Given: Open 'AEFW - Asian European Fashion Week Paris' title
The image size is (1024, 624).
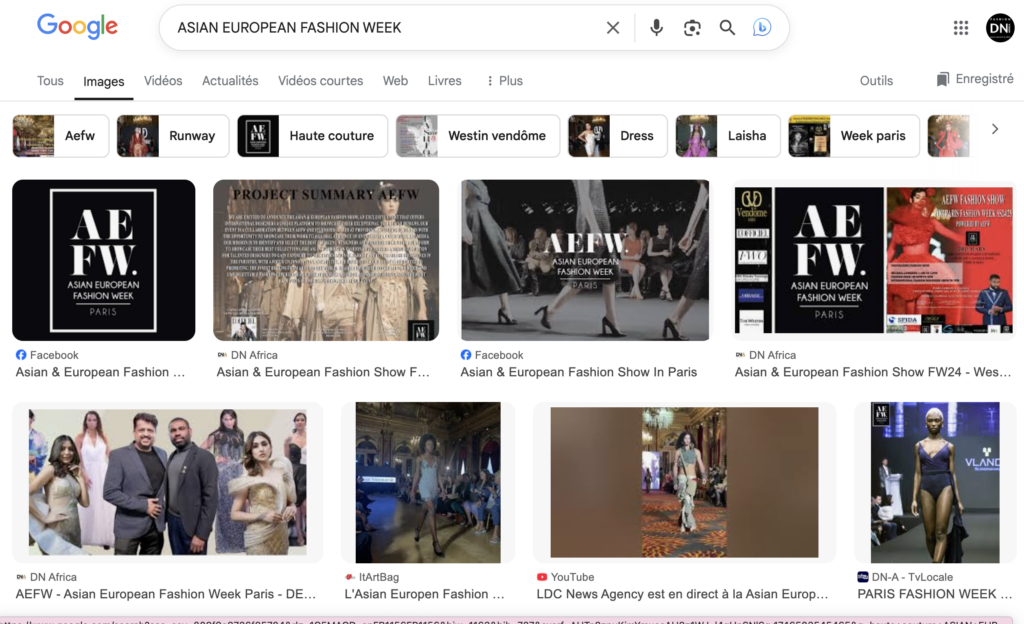Looking at the screenshot, I should coord(166,594).
